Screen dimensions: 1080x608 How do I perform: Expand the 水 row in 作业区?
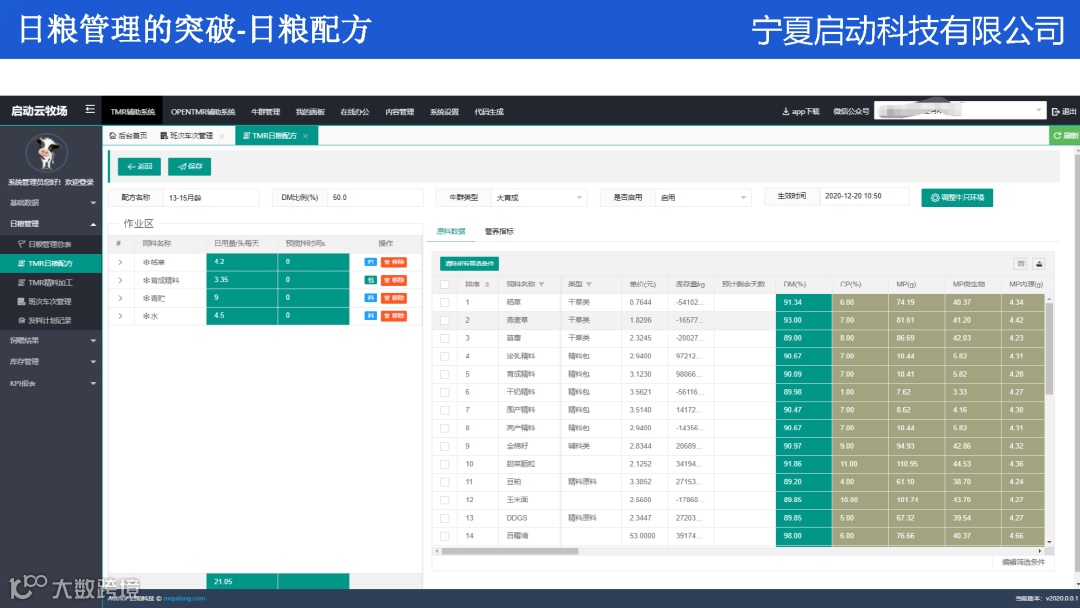(x=120, y=316)
